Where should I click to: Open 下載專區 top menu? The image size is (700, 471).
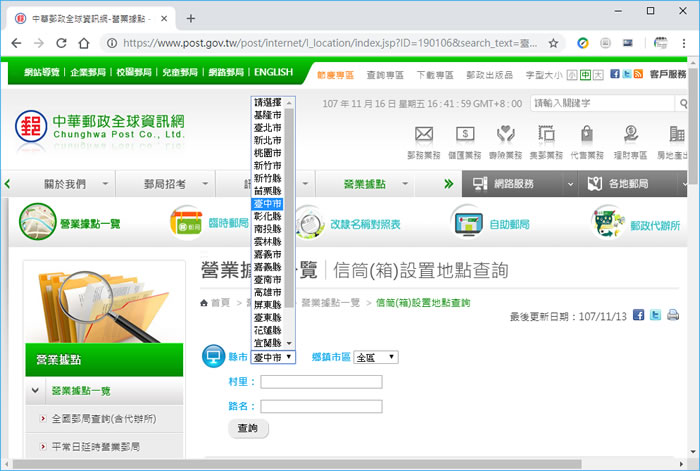pyautogui.click(x=435, y=75)
